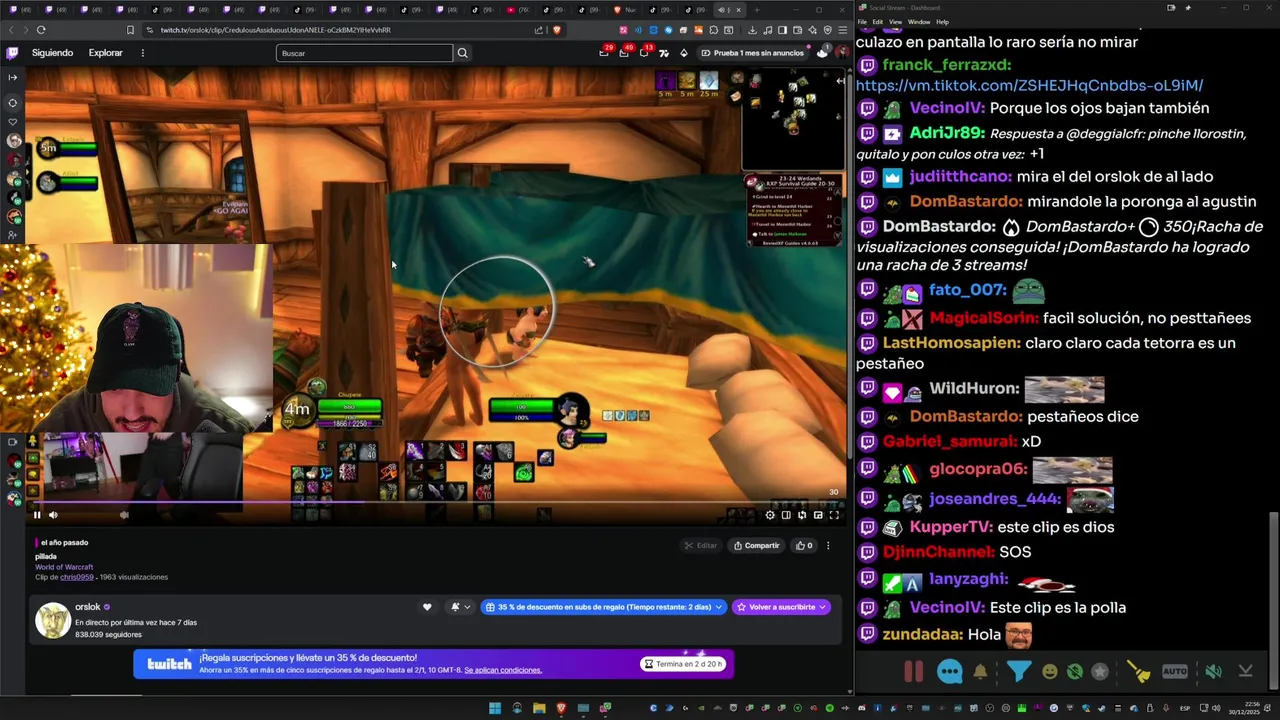Open the blue filter funnel icon
The image size is (1280, 720).
coord(1018,672)
